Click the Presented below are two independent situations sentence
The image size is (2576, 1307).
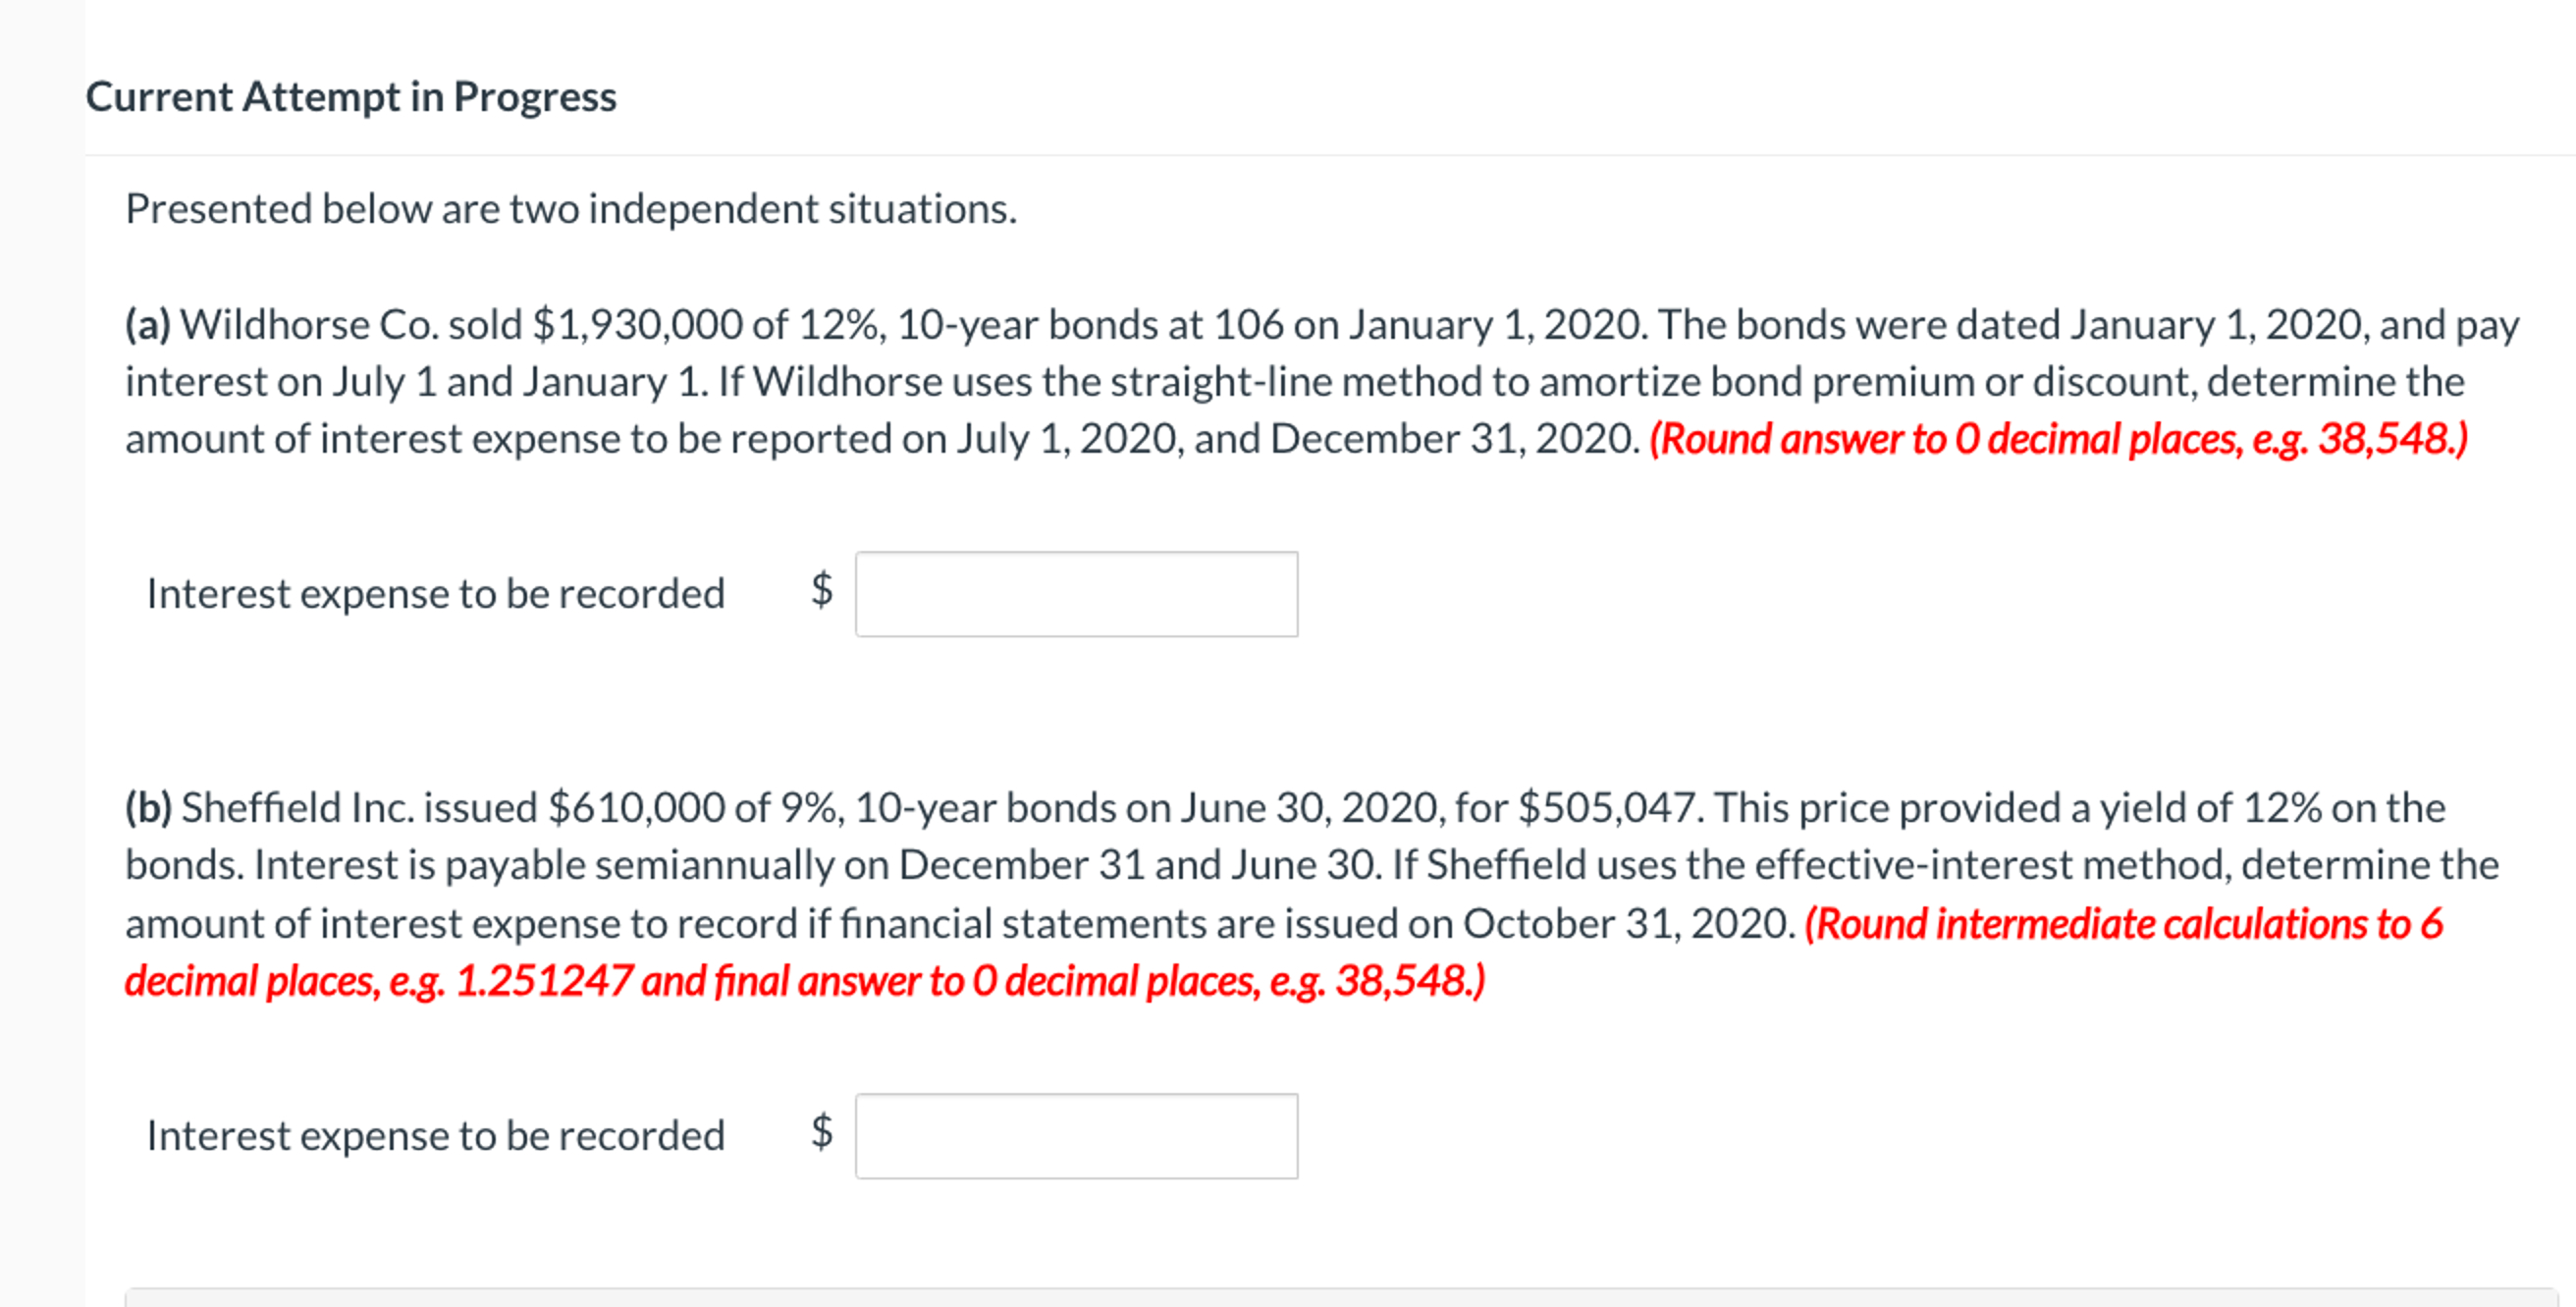(572, 208)
